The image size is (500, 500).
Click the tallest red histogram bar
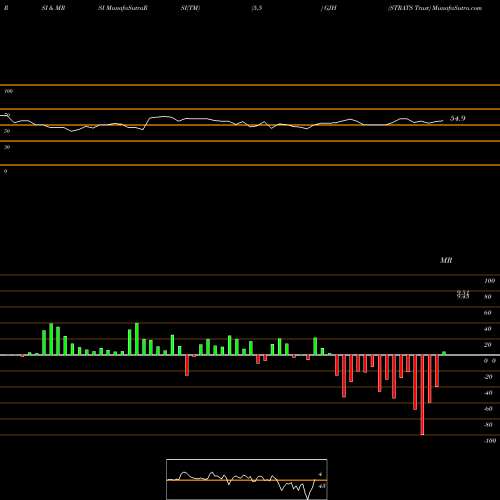[x=422, y=395]
